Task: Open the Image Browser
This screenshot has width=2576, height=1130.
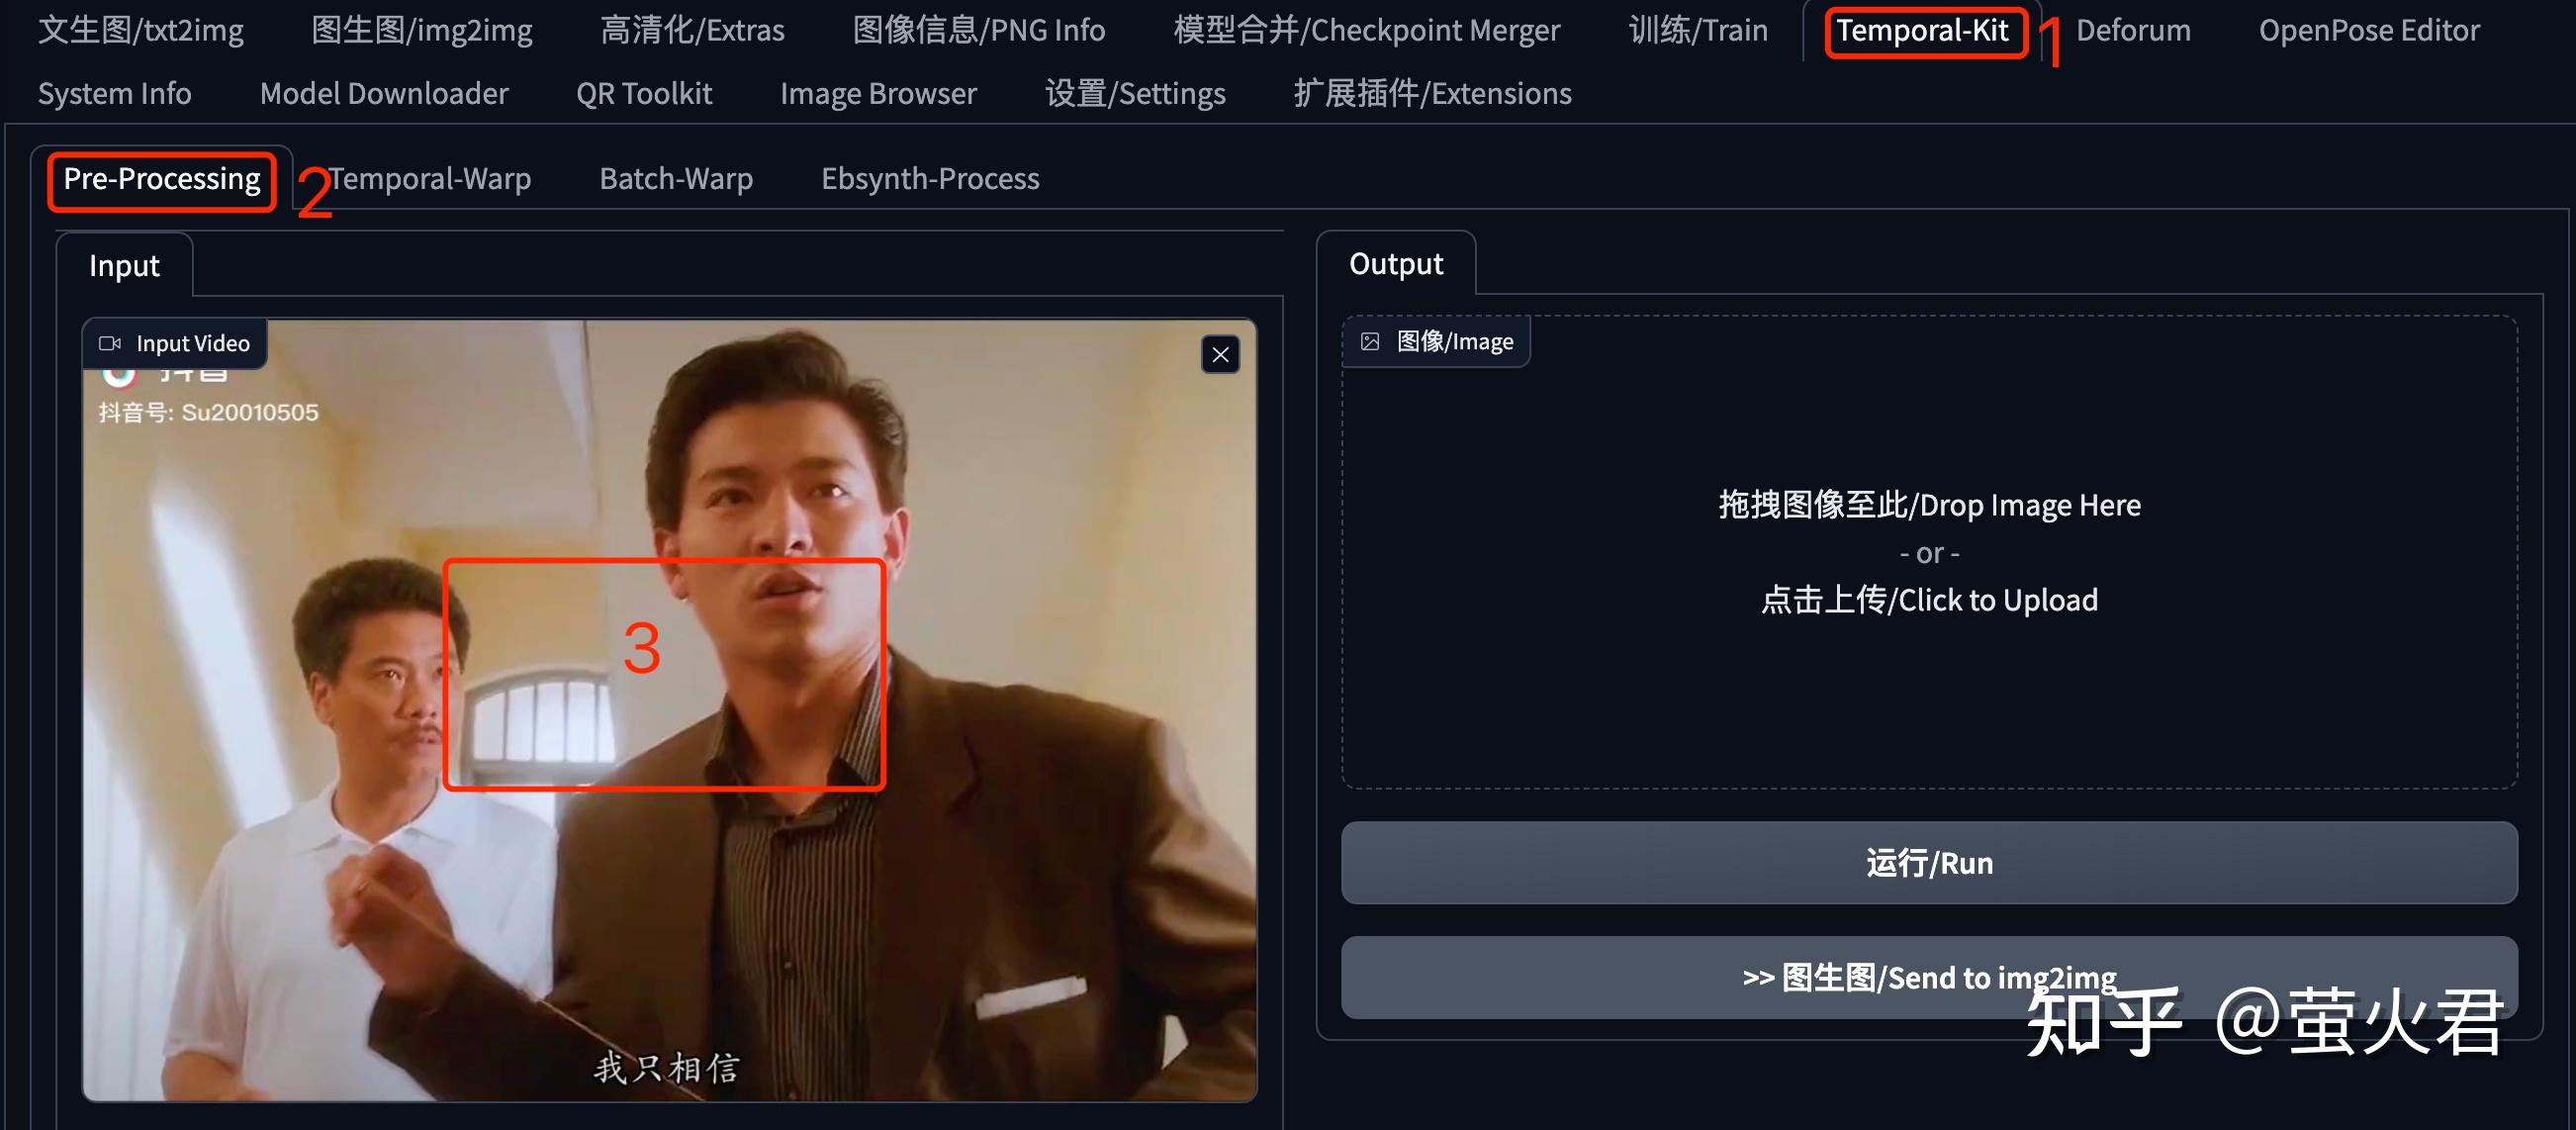Action: (878, 93)
